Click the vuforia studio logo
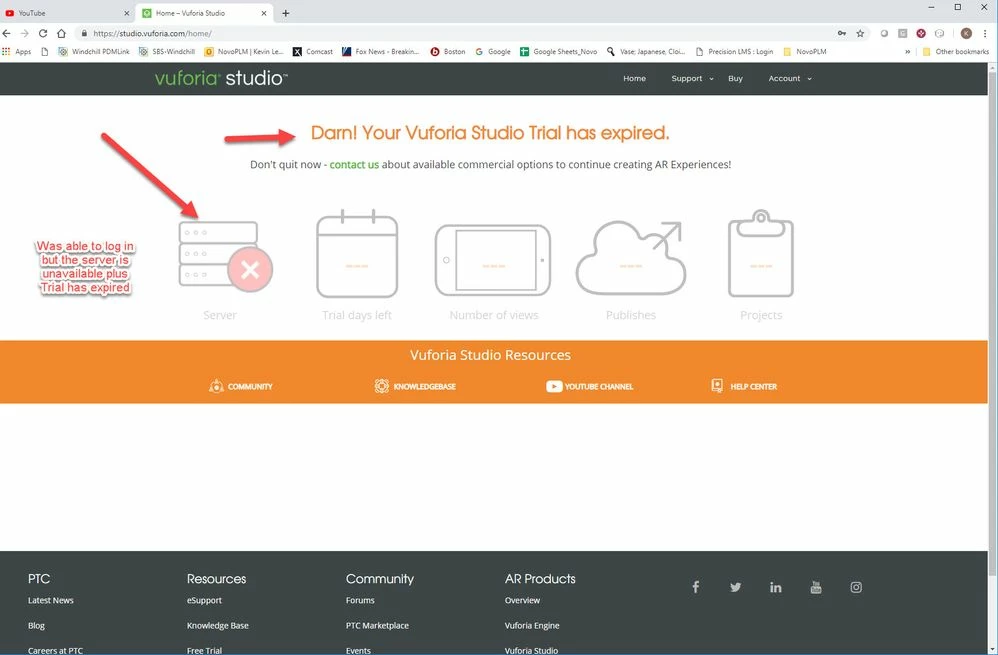The width and height of the screenshot is (998, 655). click(x=221, y=78)
